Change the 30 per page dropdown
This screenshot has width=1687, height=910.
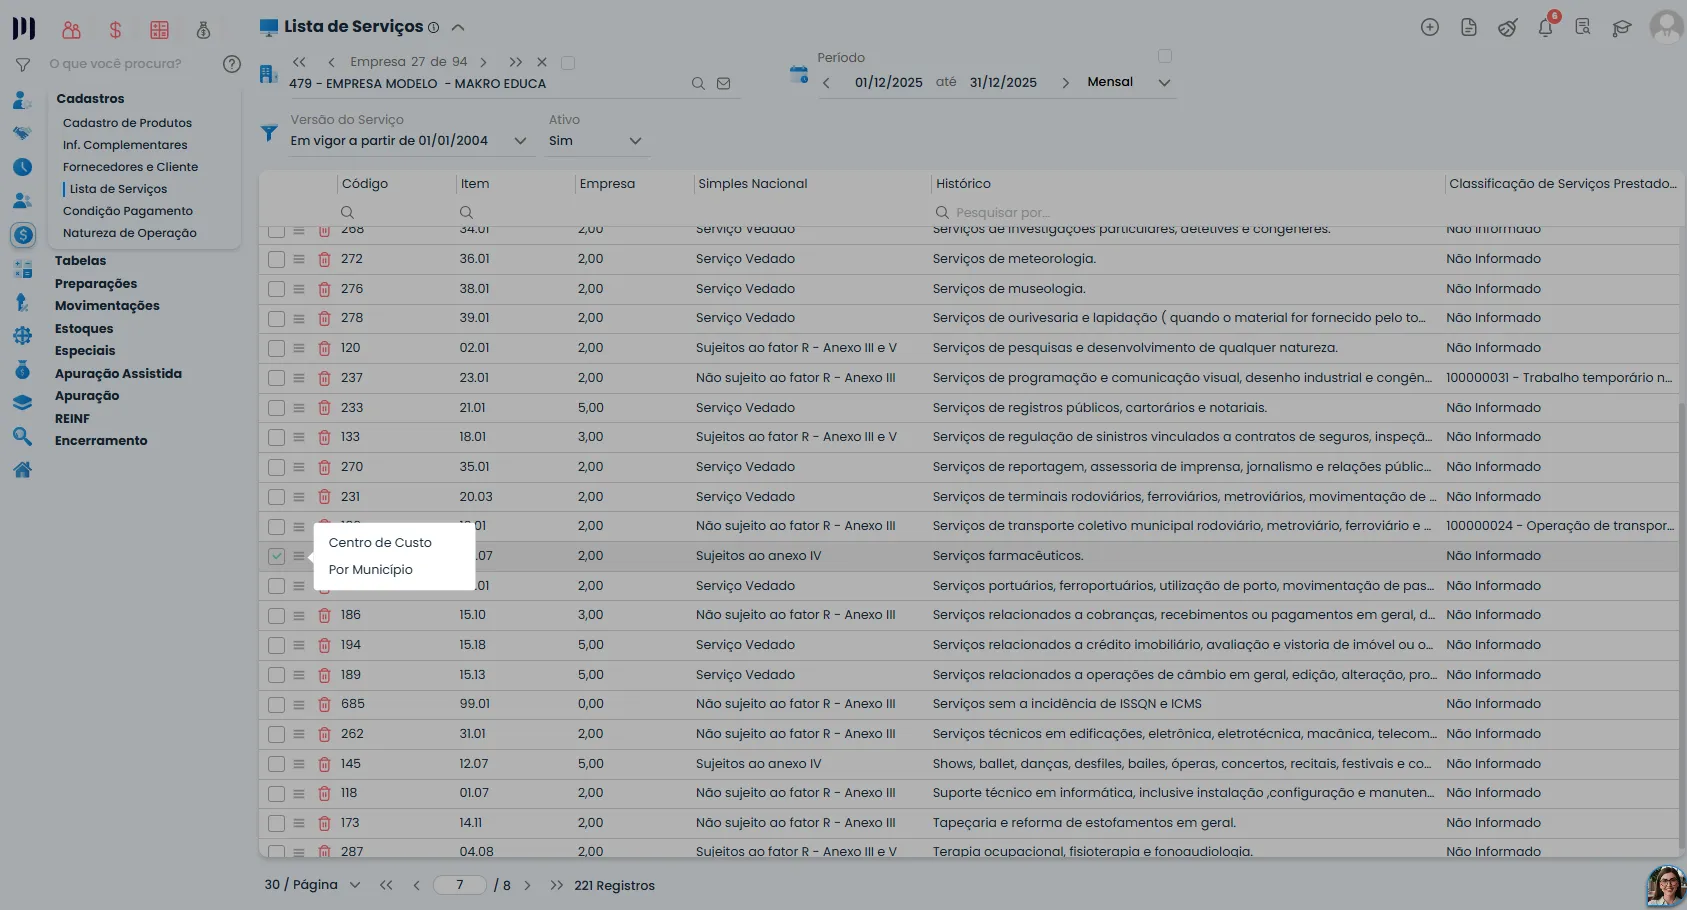point(312,885)
